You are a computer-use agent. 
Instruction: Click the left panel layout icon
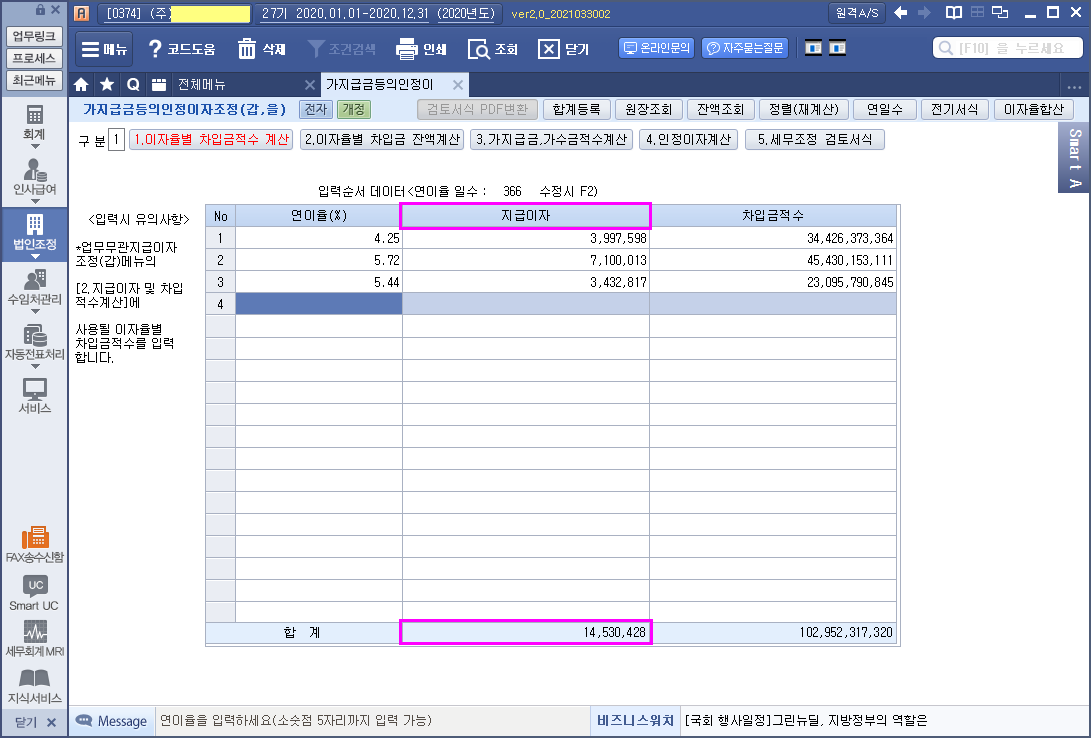click(x=813, y=48)
